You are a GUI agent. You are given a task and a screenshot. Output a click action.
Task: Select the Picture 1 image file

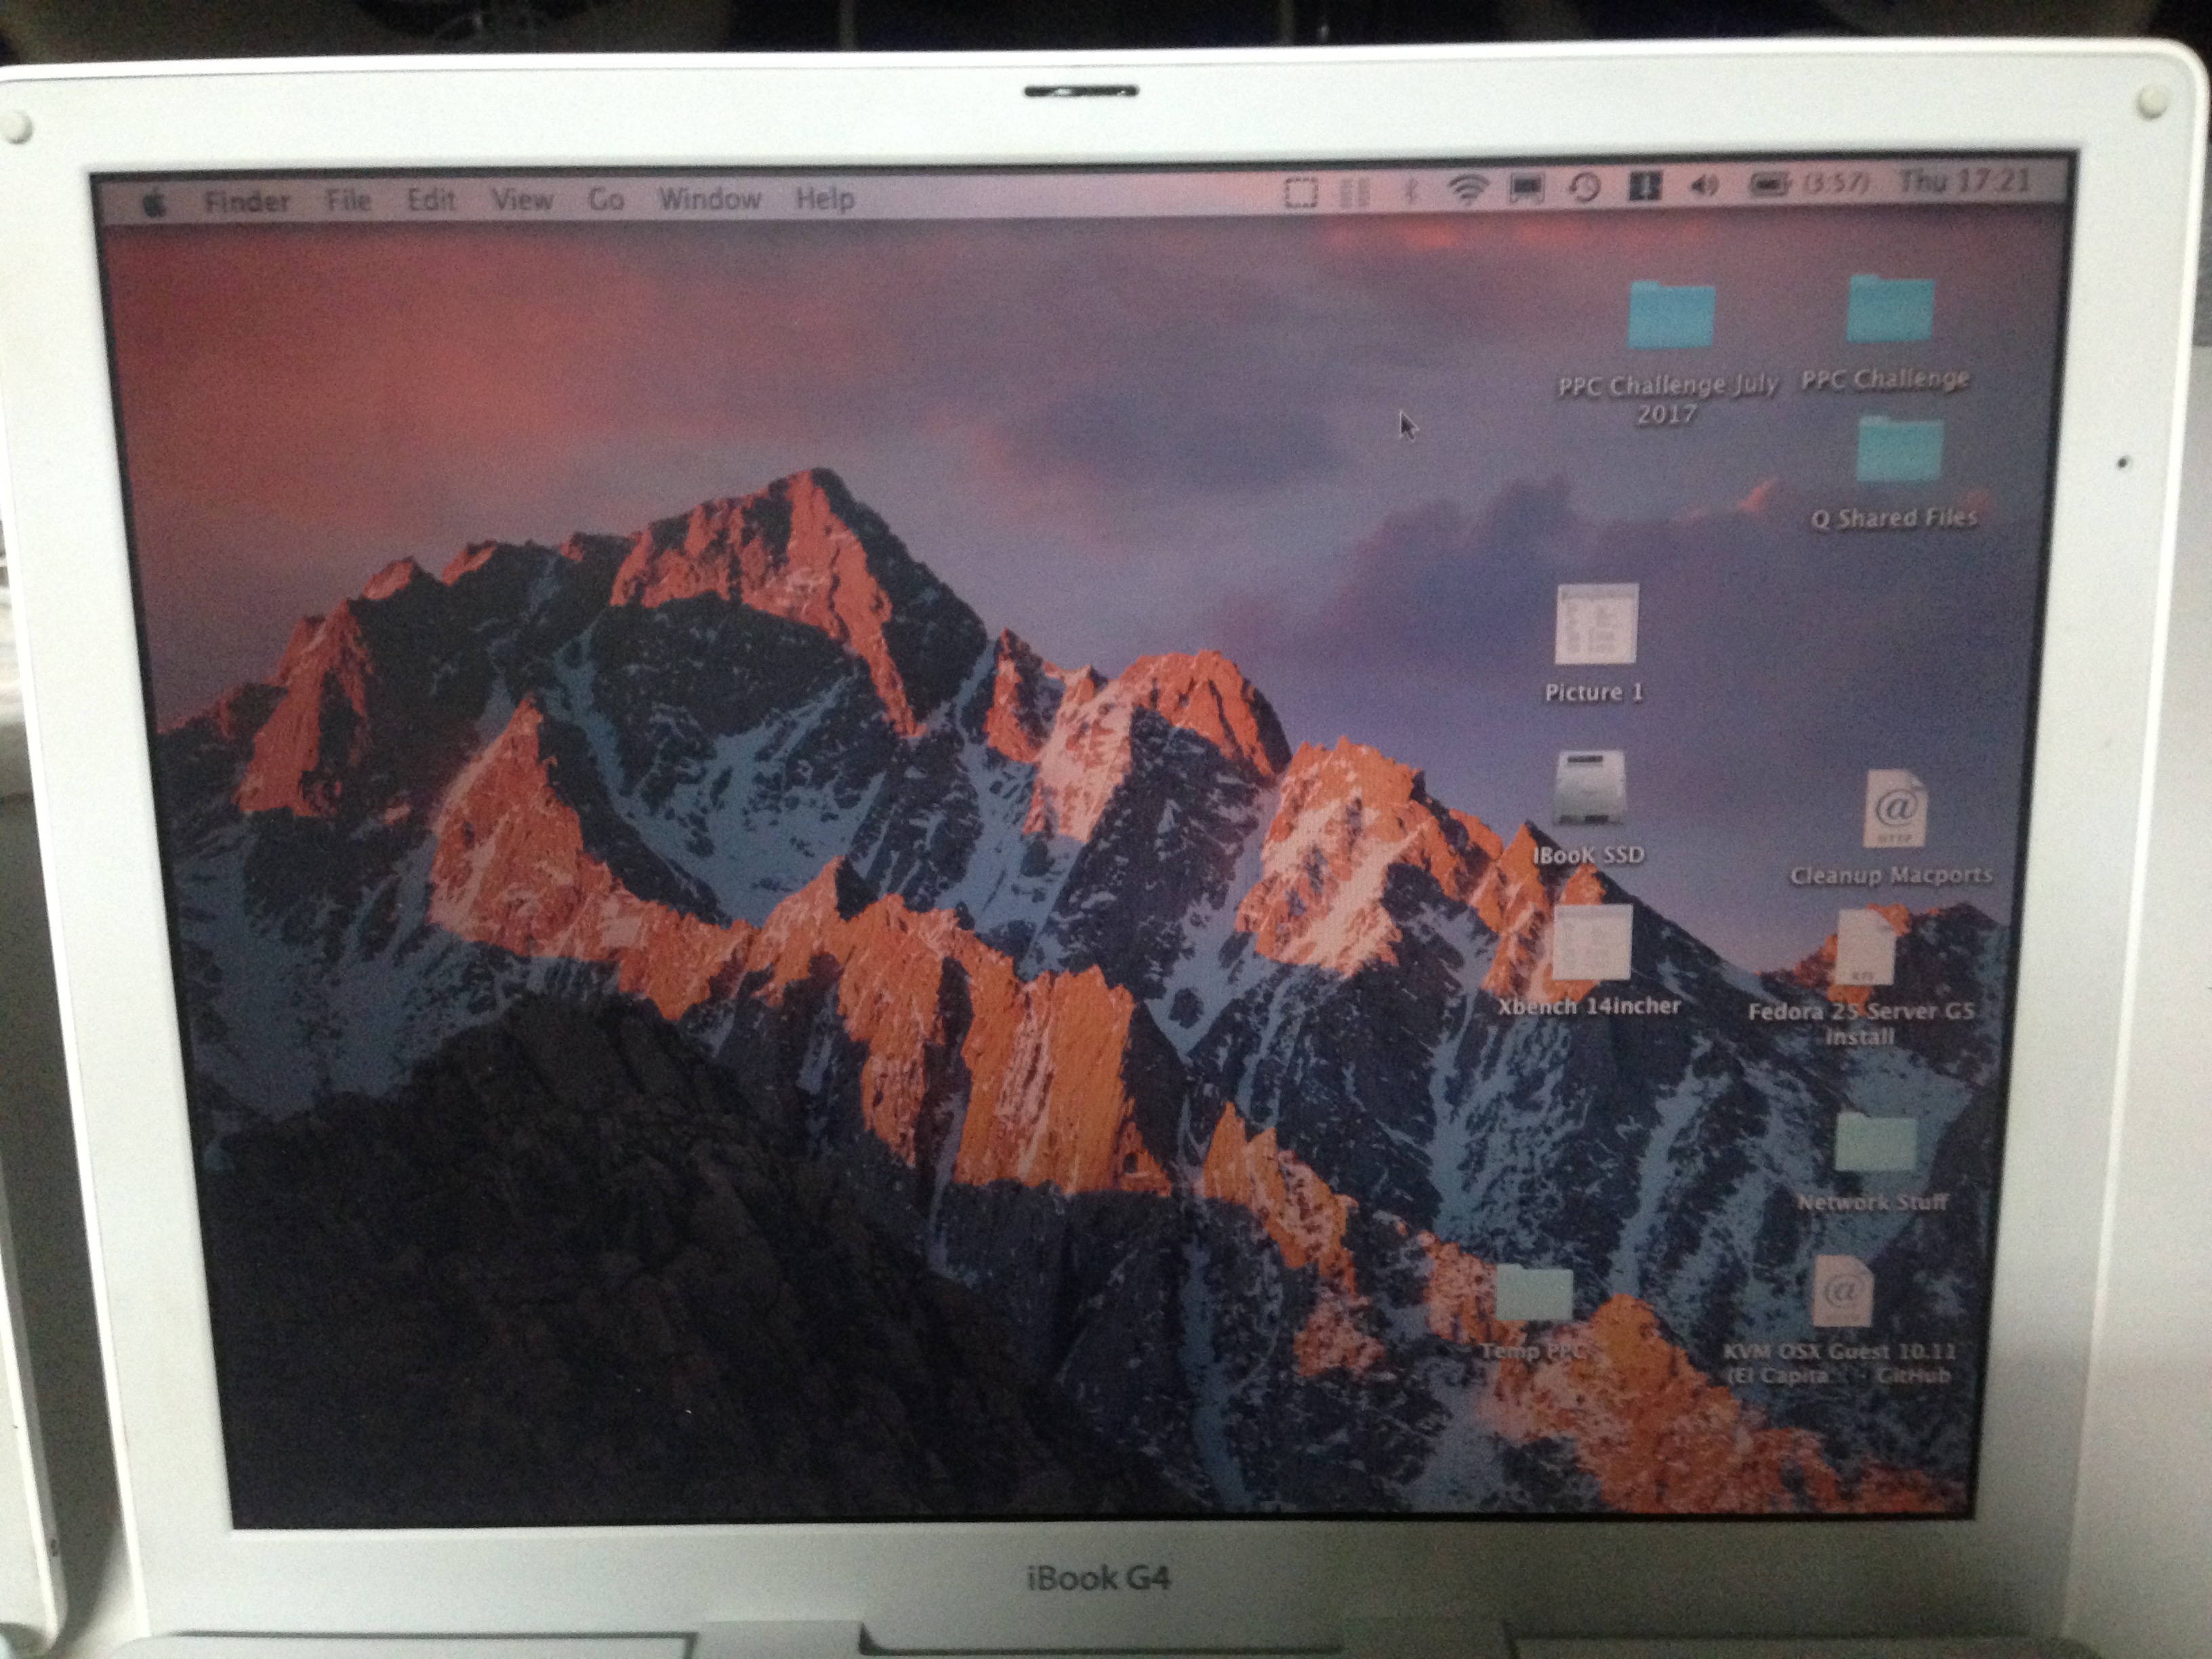1596,624
